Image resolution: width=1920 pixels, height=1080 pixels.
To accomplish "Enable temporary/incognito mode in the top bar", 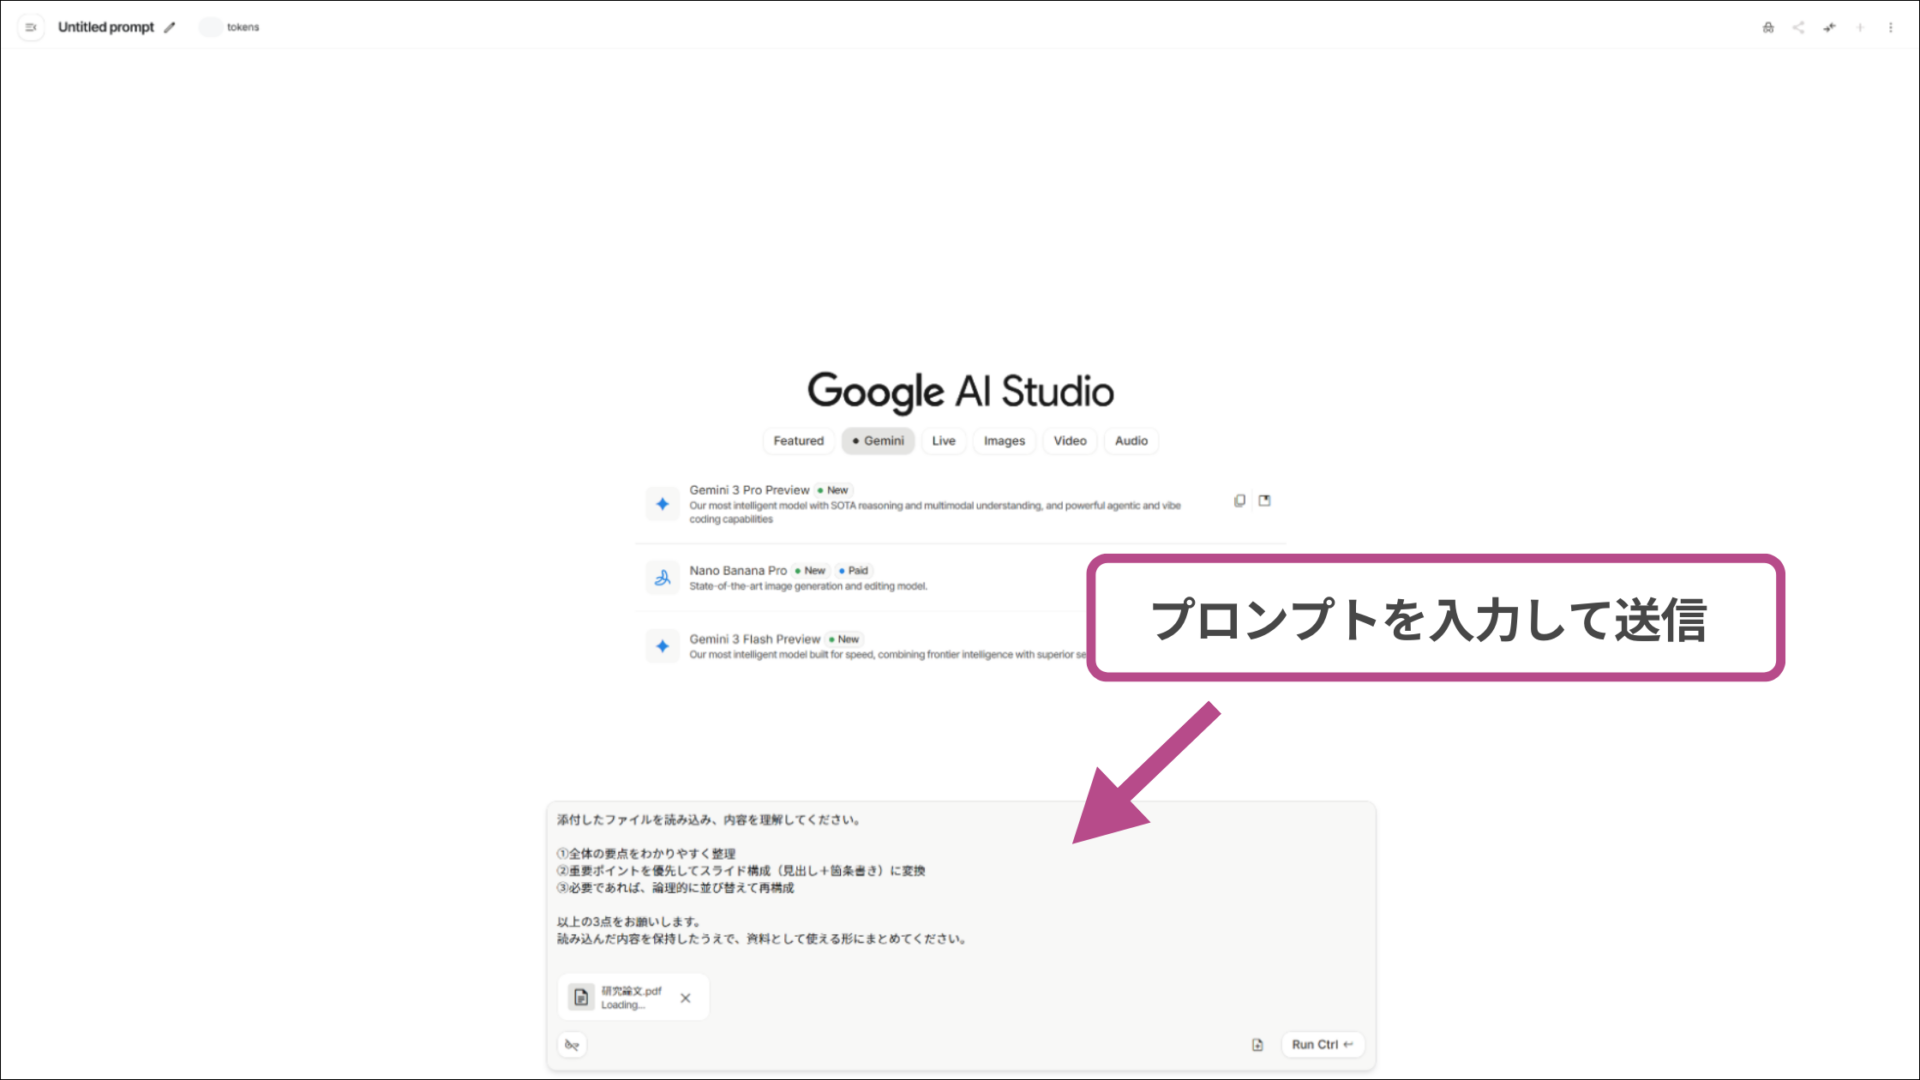I will tap(1768, 27).
